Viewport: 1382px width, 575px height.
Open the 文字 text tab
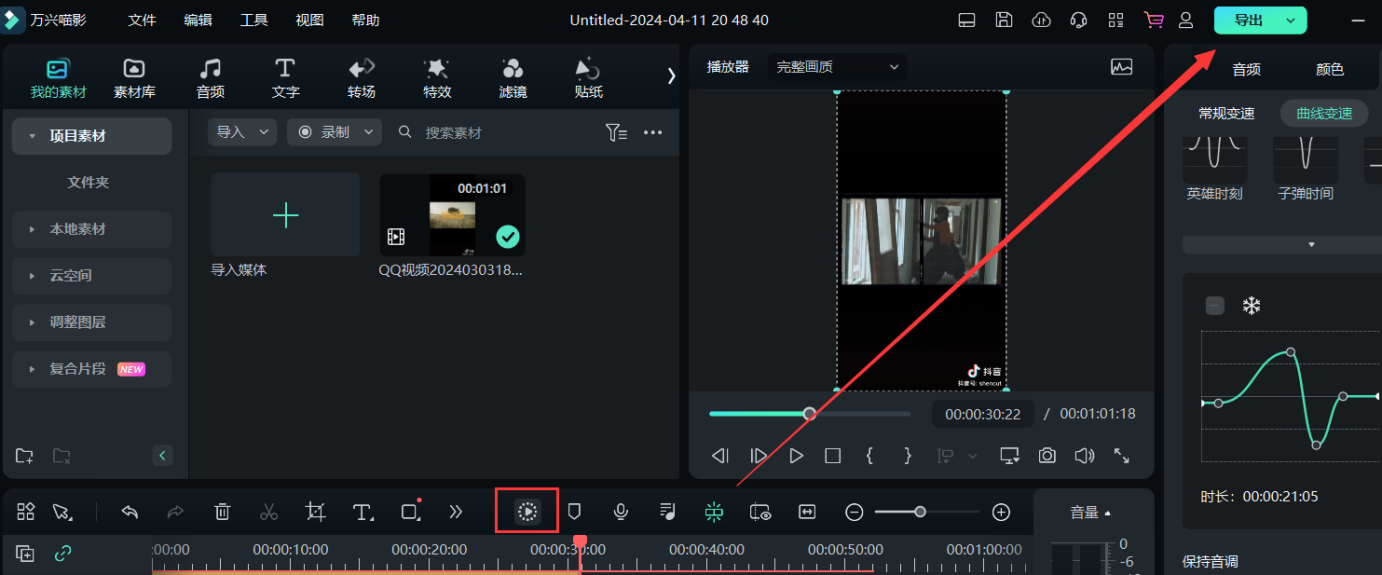pos(285,78)
